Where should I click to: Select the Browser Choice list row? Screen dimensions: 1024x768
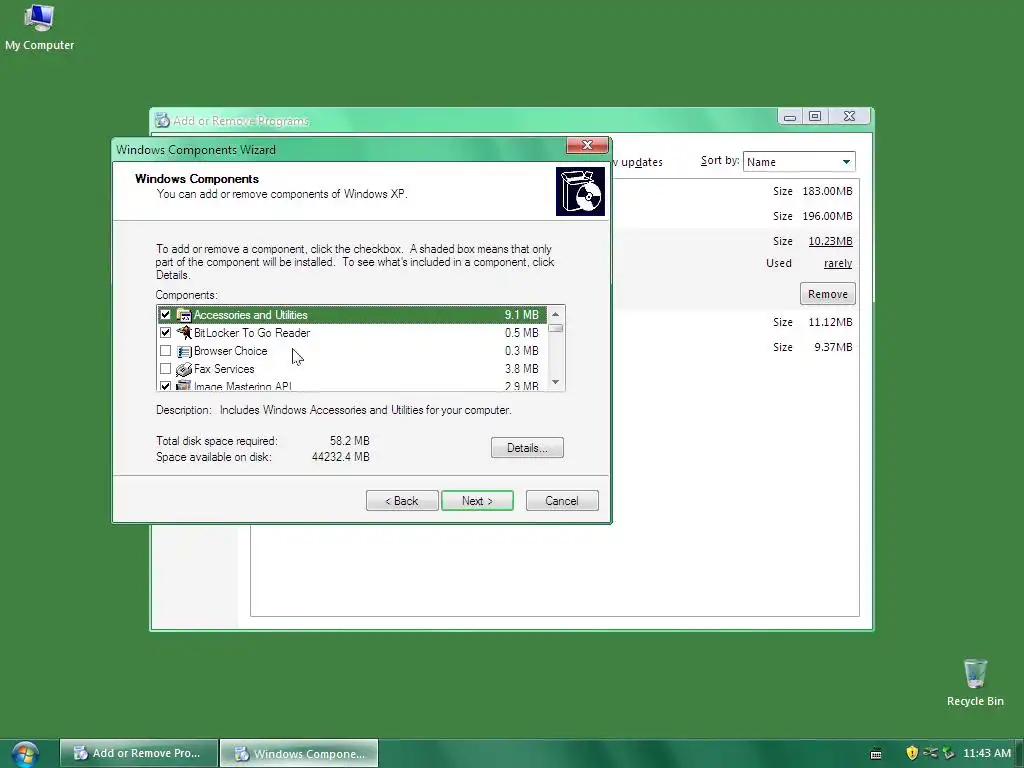pos(352,351)
